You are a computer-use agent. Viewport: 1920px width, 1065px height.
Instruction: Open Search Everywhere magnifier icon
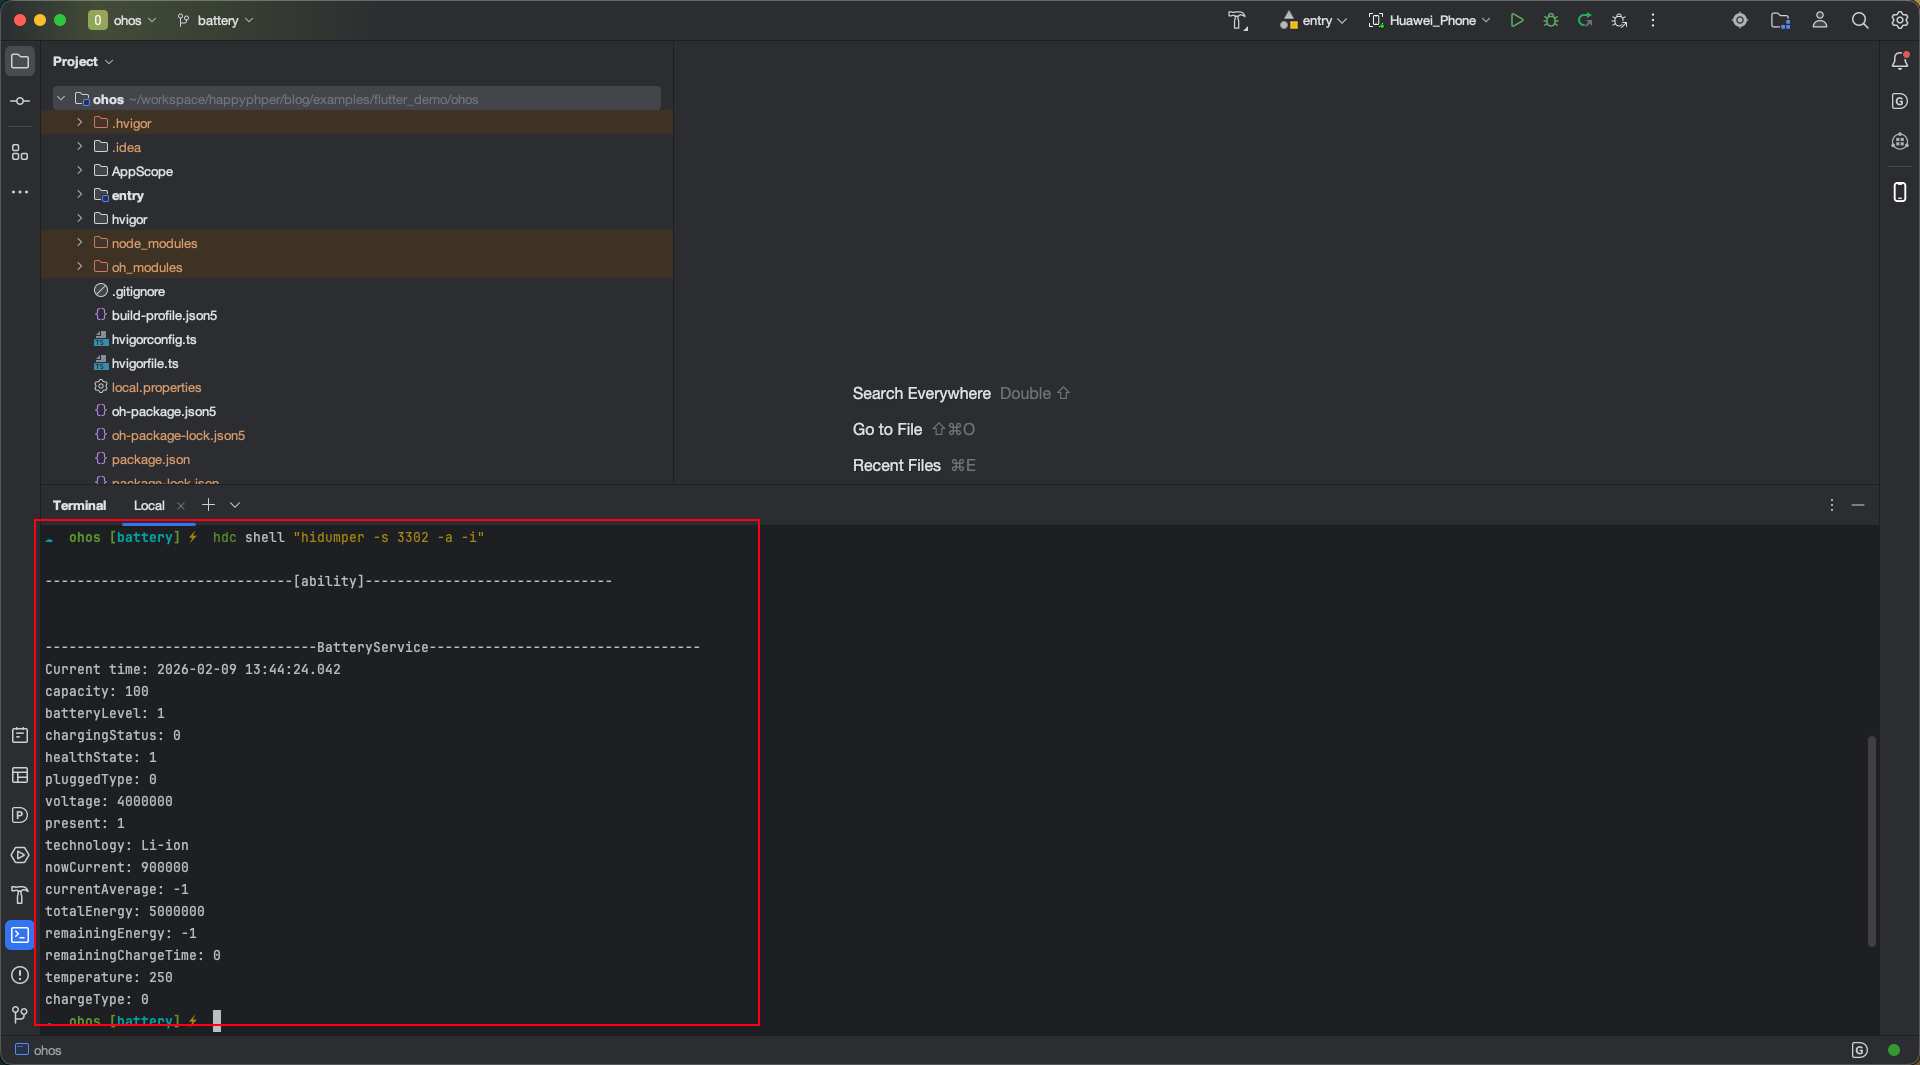pos(1860,20)
